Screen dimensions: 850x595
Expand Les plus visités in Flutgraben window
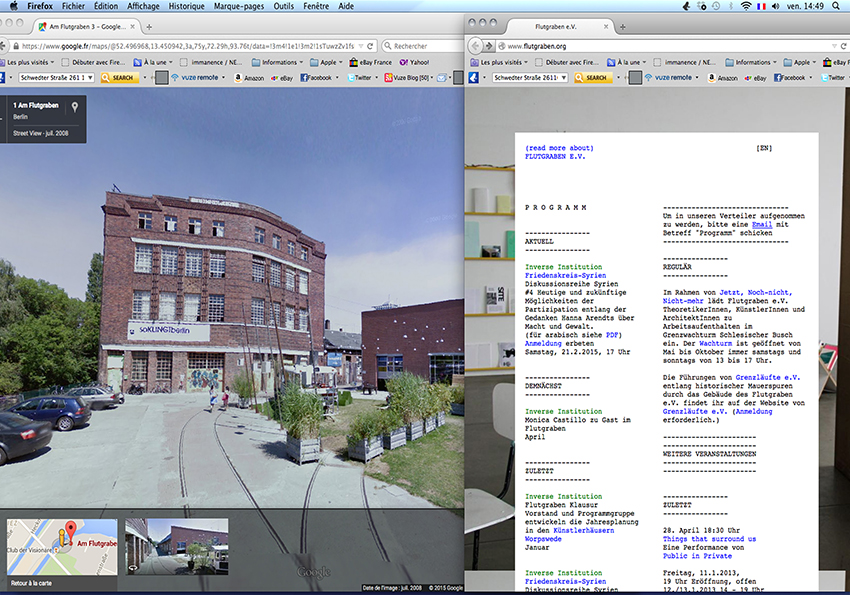499,62
